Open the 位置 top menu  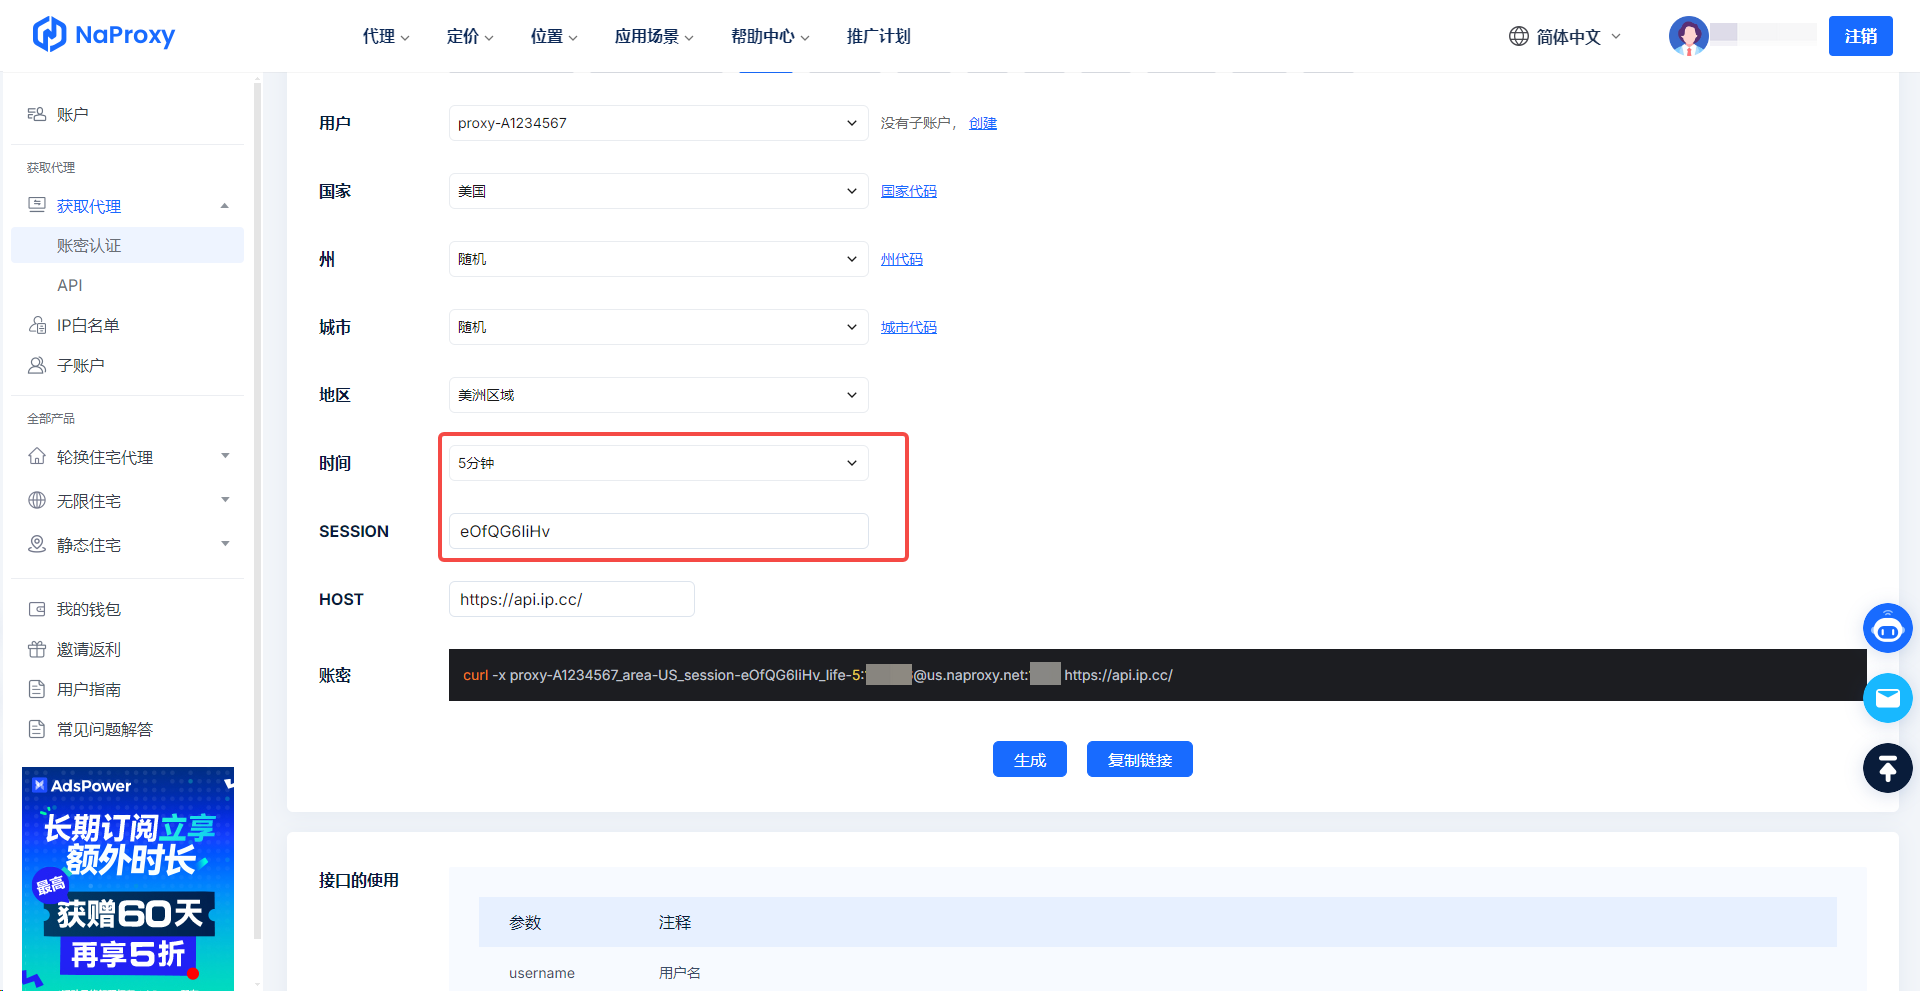554,36
